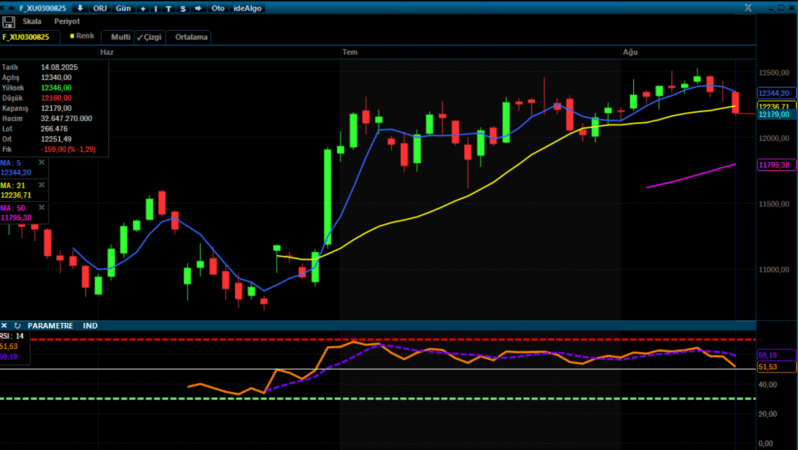Remove the MA 50 moving average

[41, 208]
